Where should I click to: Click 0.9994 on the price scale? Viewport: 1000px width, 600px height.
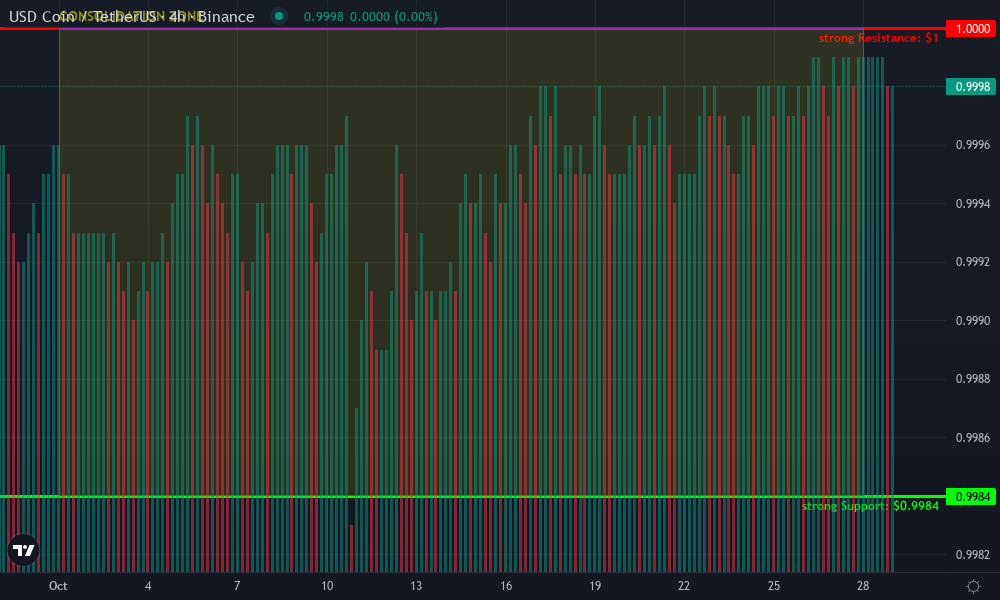[972, 204]
